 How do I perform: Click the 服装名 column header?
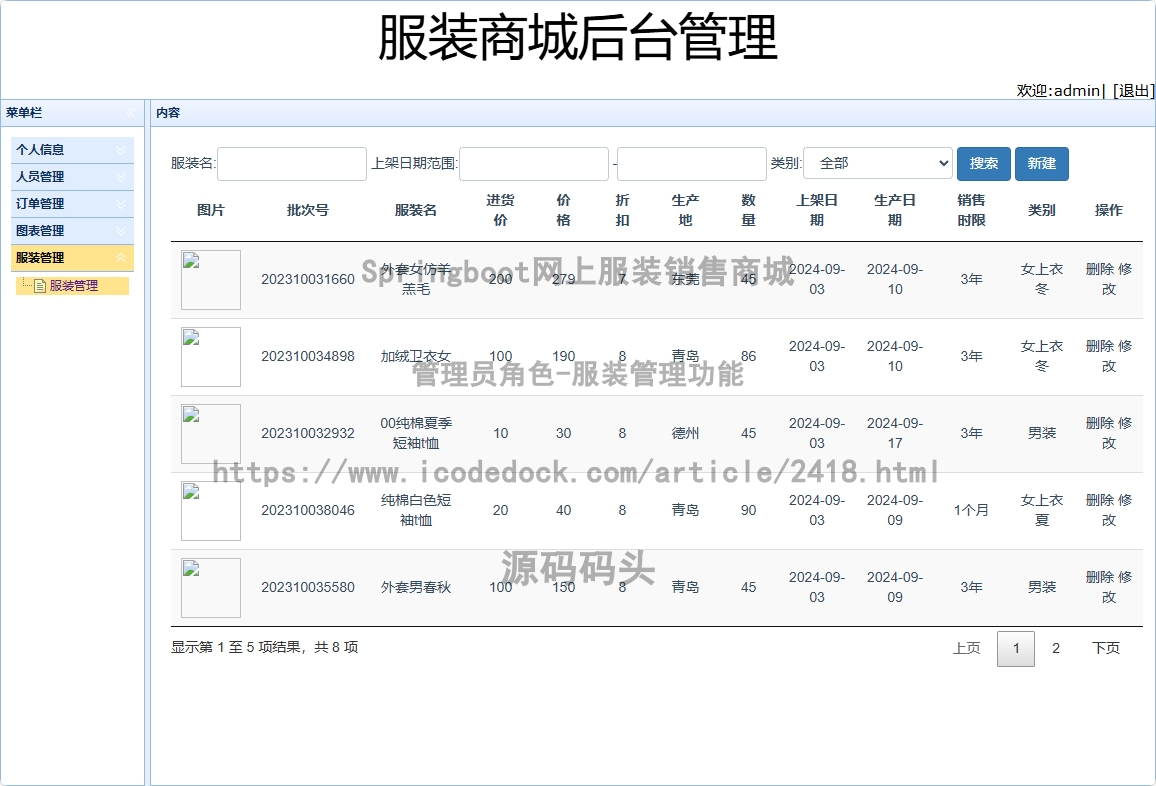416,210
